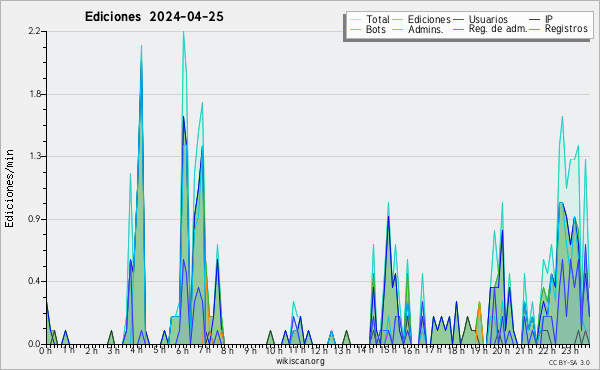
Task: Click the '6 h' x-axis label
Action: tap(182, 350)
